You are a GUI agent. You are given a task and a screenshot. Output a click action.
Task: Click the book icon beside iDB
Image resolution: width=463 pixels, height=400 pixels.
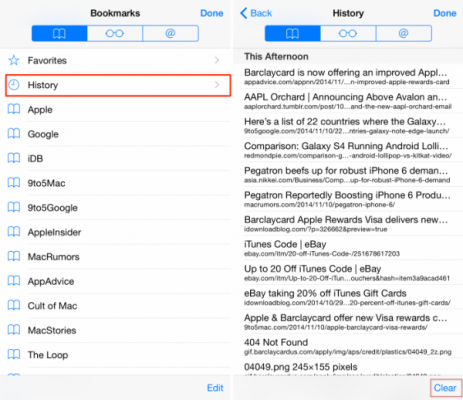(x=14, y=158)
